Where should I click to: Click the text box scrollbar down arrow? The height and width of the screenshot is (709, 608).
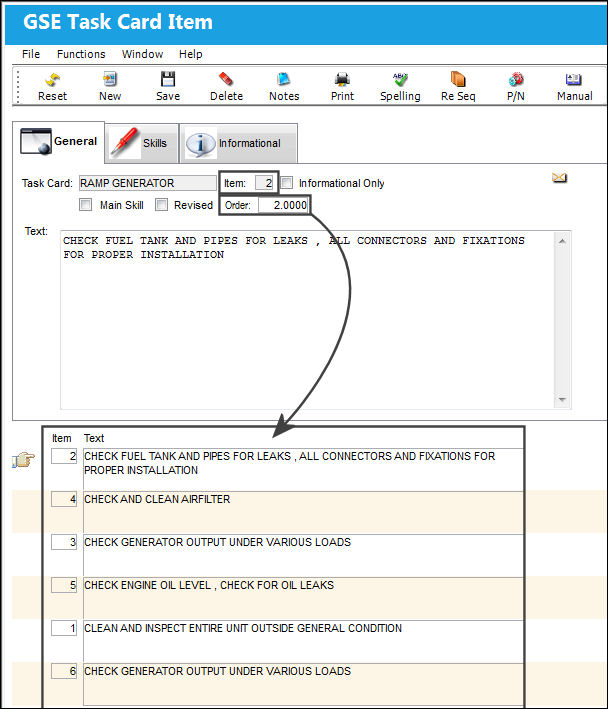point(562,400)
